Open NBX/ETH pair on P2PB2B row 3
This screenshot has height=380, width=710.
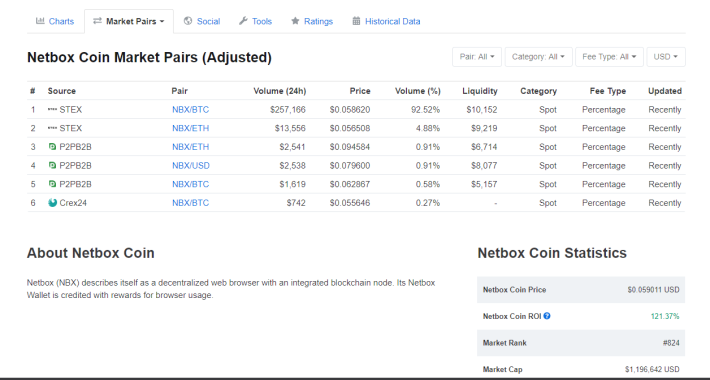tap(191, 147)
